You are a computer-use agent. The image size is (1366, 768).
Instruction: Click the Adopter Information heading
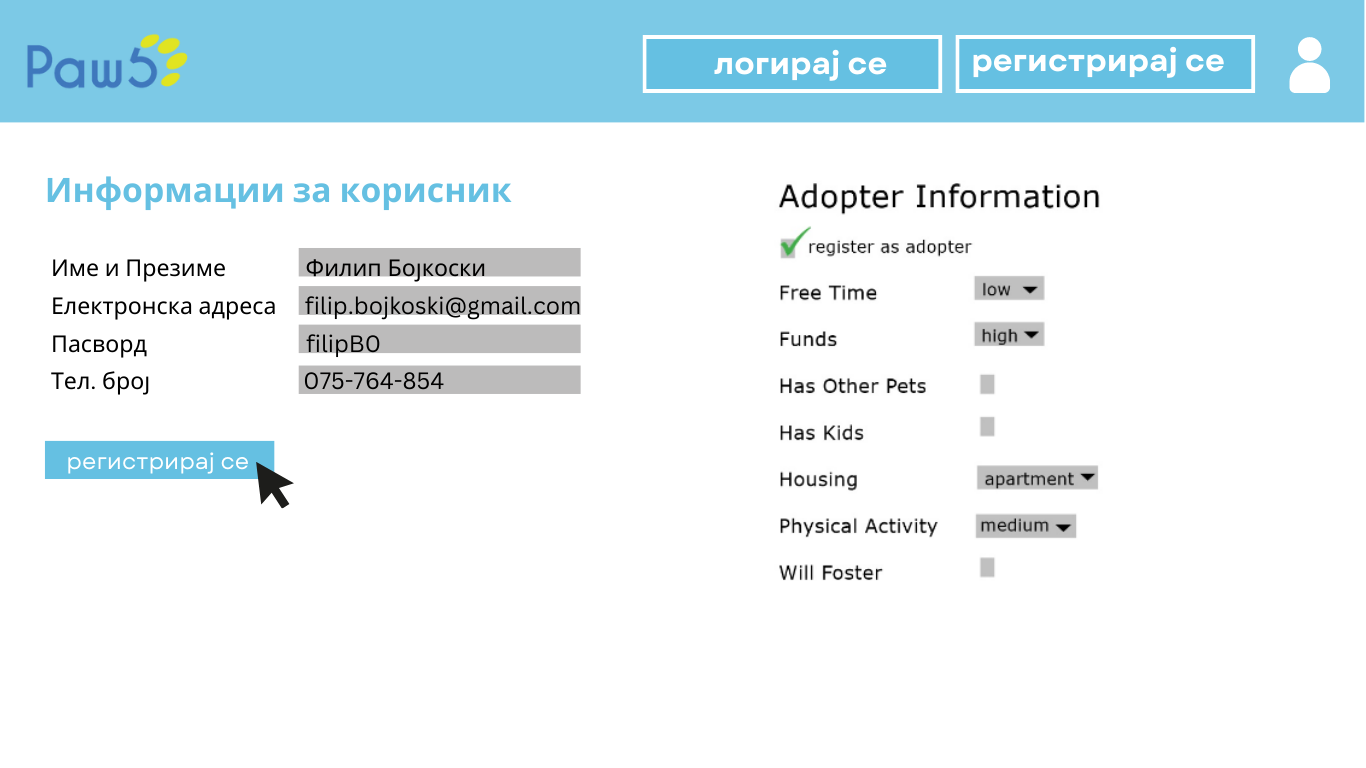[939, 197]
